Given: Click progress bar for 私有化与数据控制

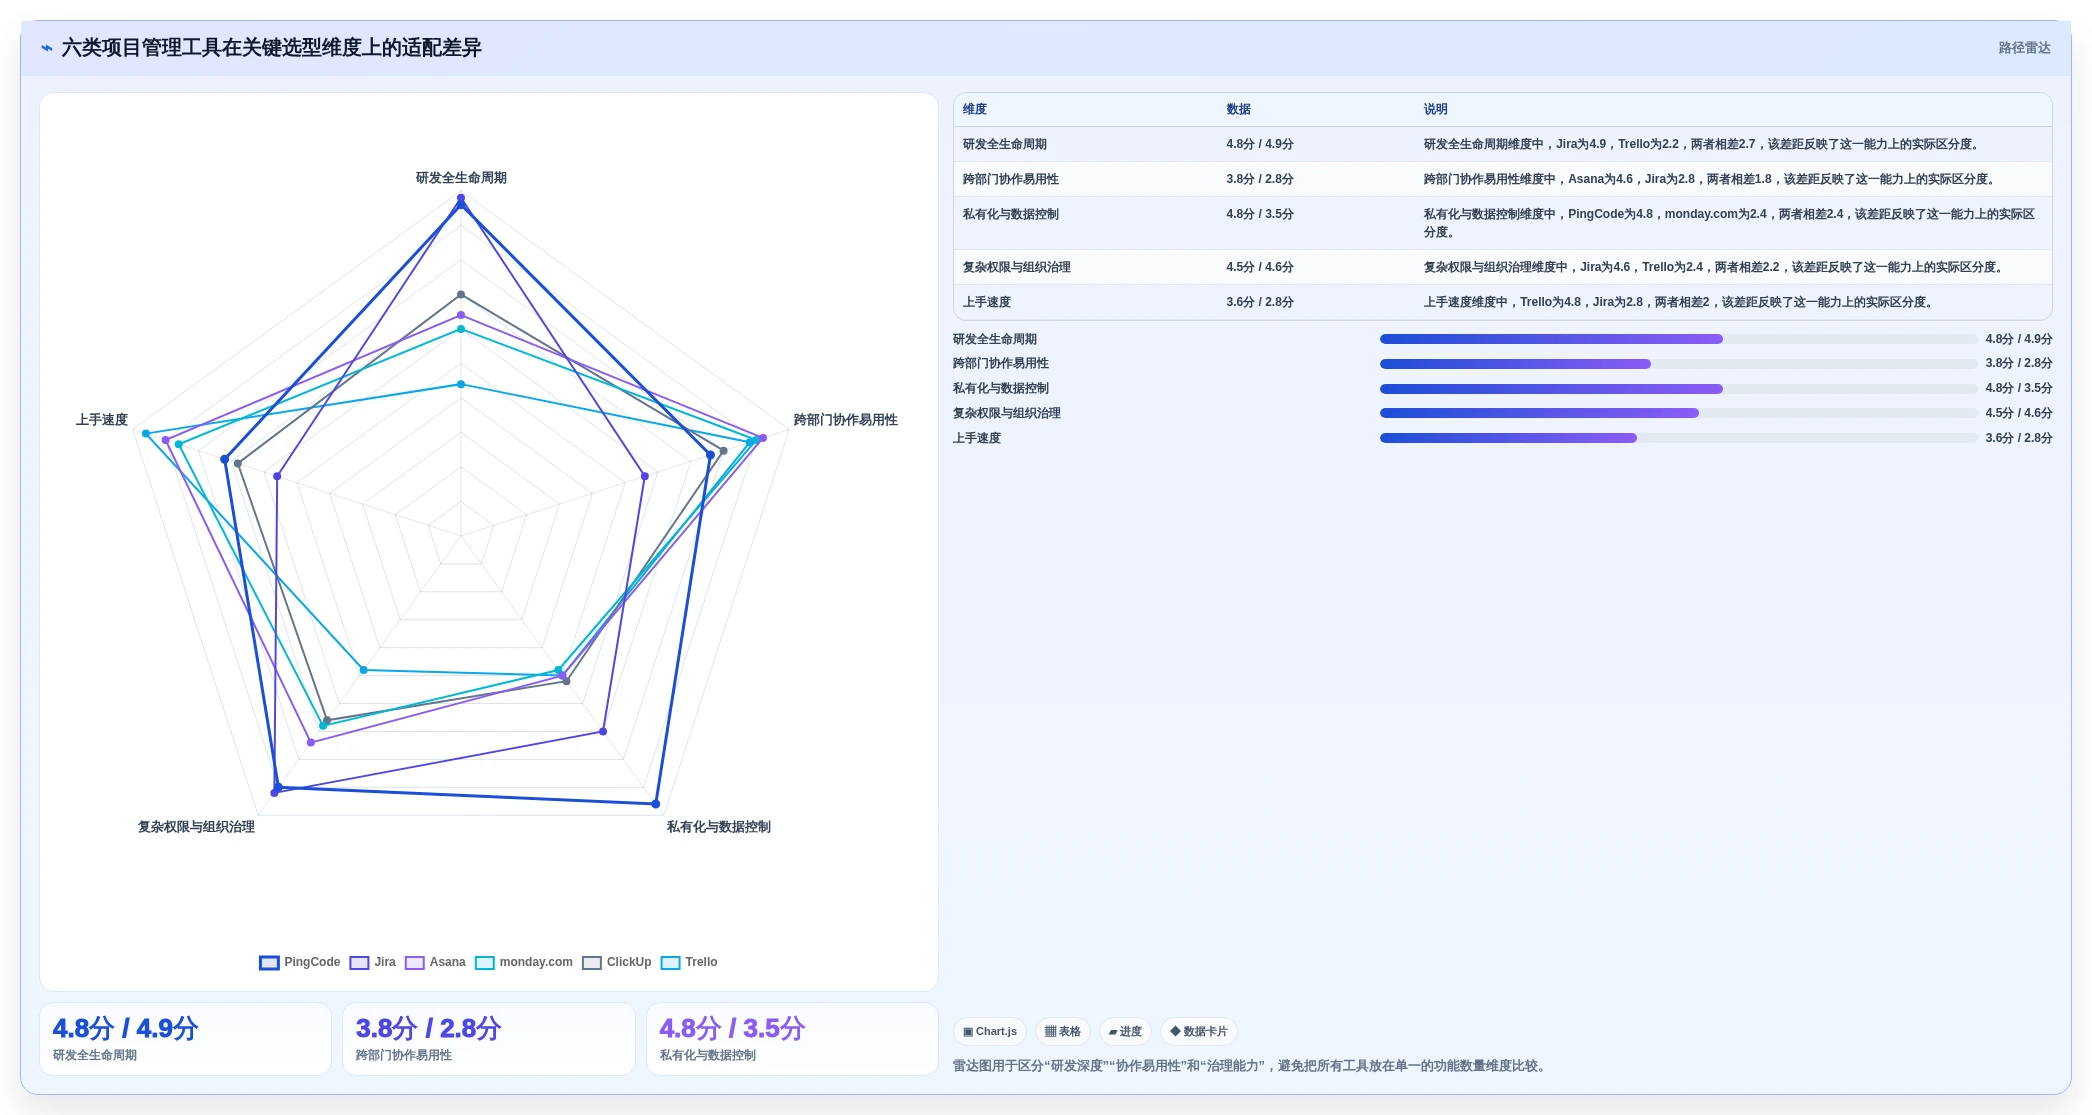Looking at the screenshot, I should coord(1678,389).
